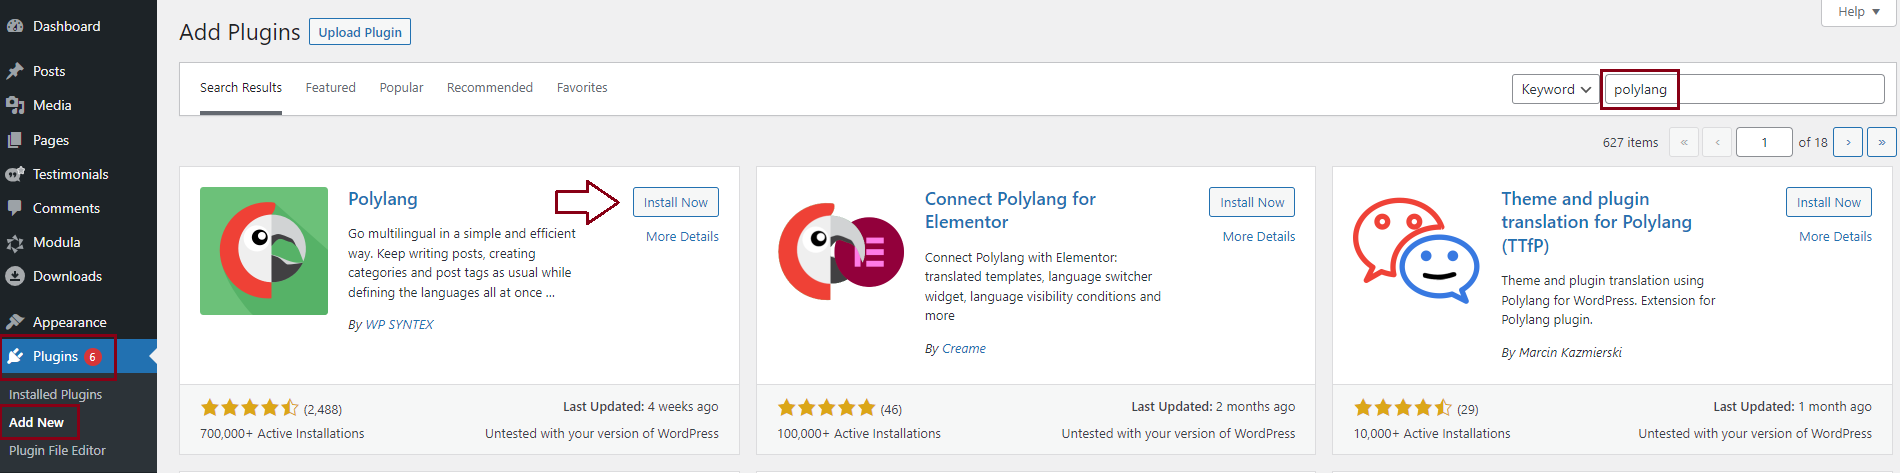The height and width of the screenshot is (473, 1900).
Task: Click the Media icon in sidebar
Action: 15,105
